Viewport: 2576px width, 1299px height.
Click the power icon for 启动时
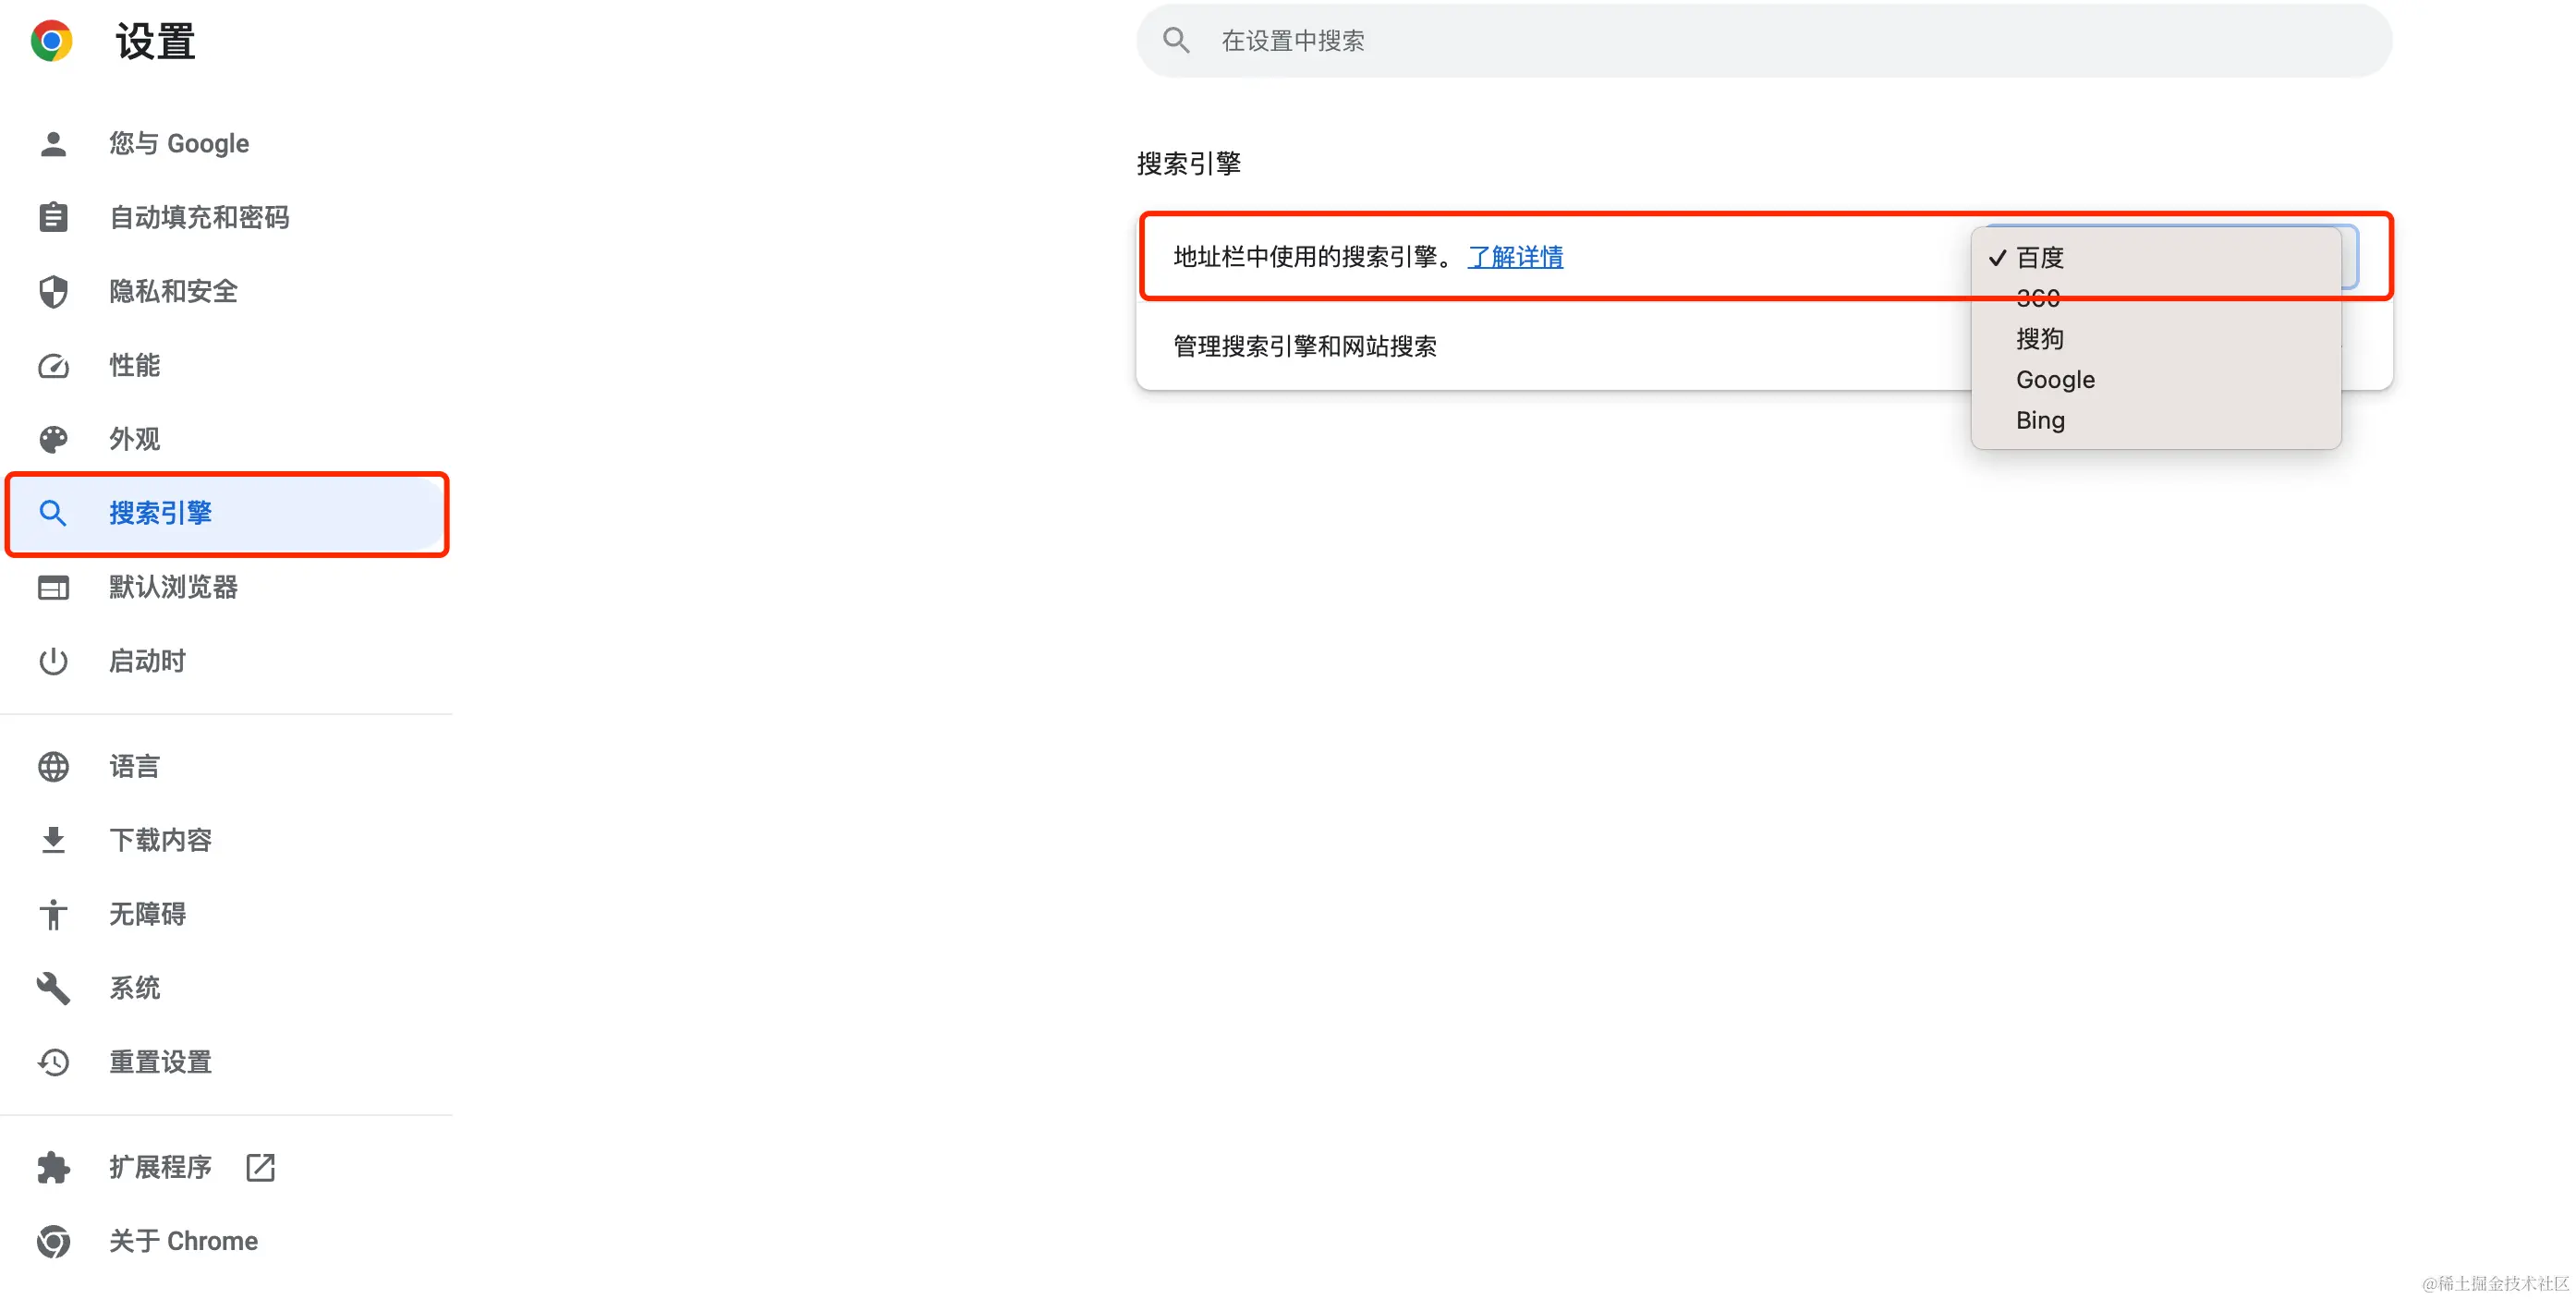pyautogui.click(x=53, y=661)
